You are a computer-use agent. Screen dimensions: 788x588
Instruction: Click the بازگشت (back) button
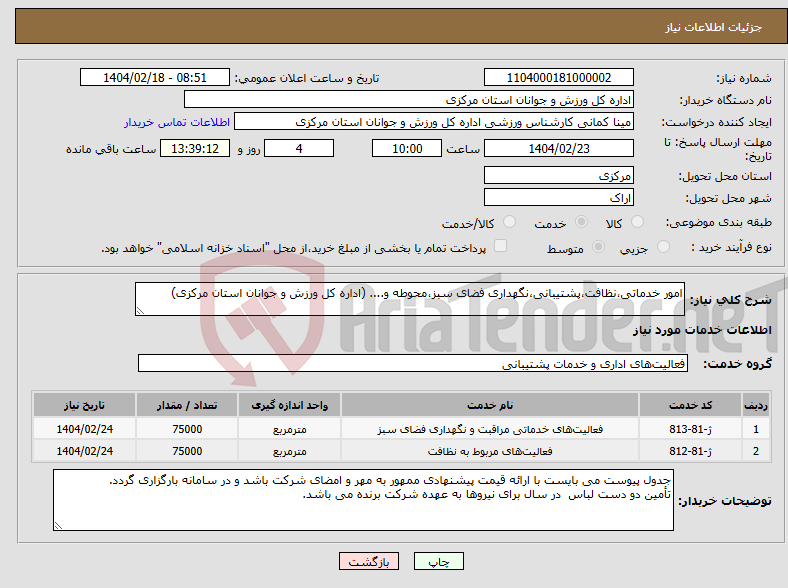[x=369, y=561]
